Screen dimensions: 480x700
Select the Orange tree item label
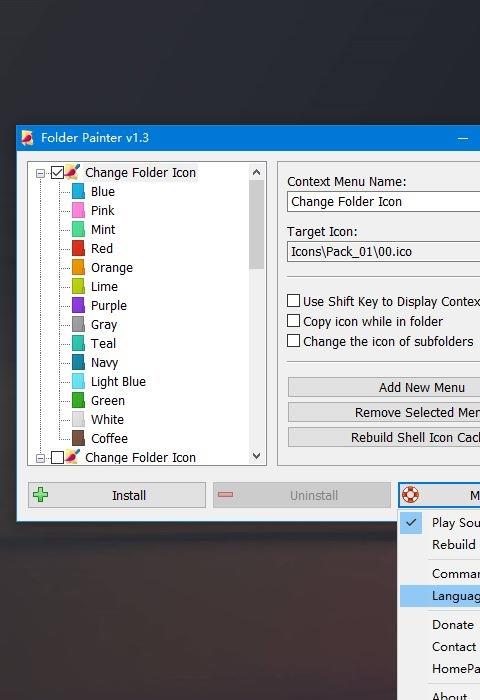tap(112, 267)
